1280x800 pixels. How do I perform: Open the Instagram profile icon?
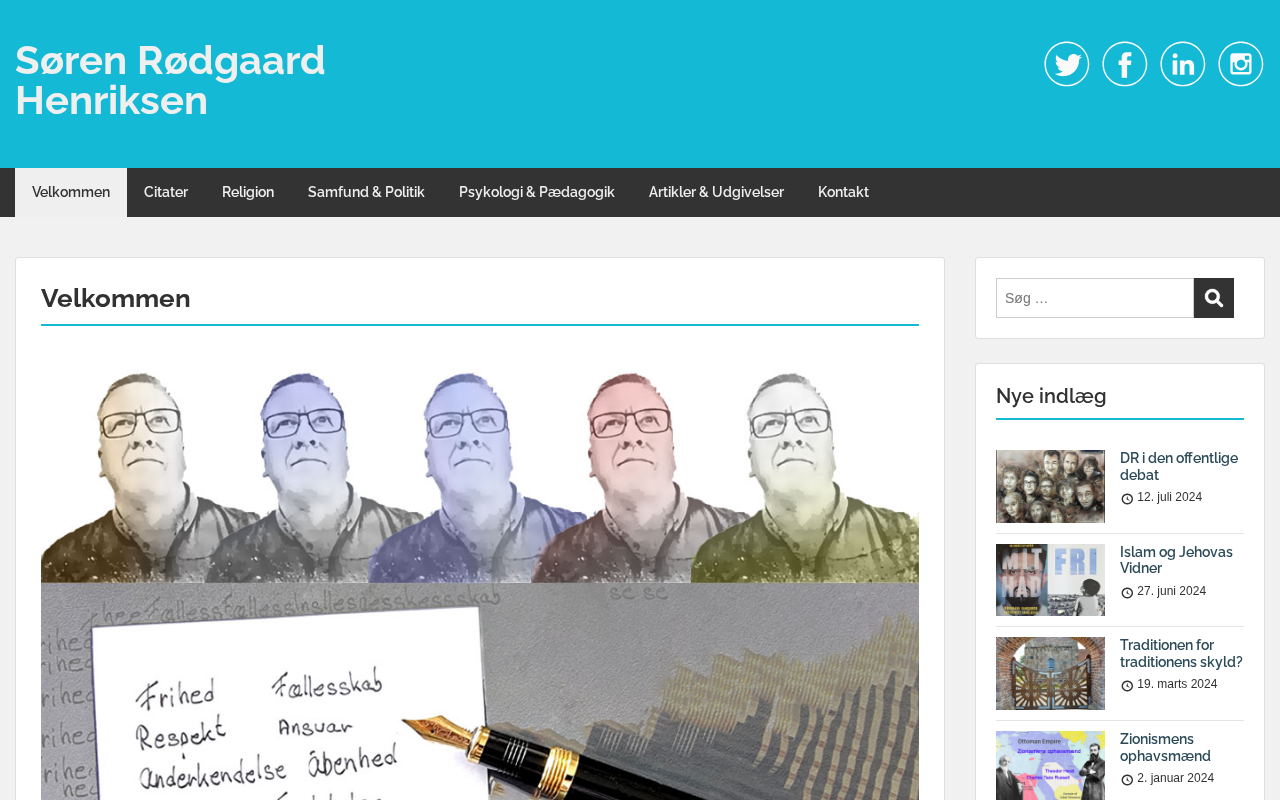[1241, 64]
